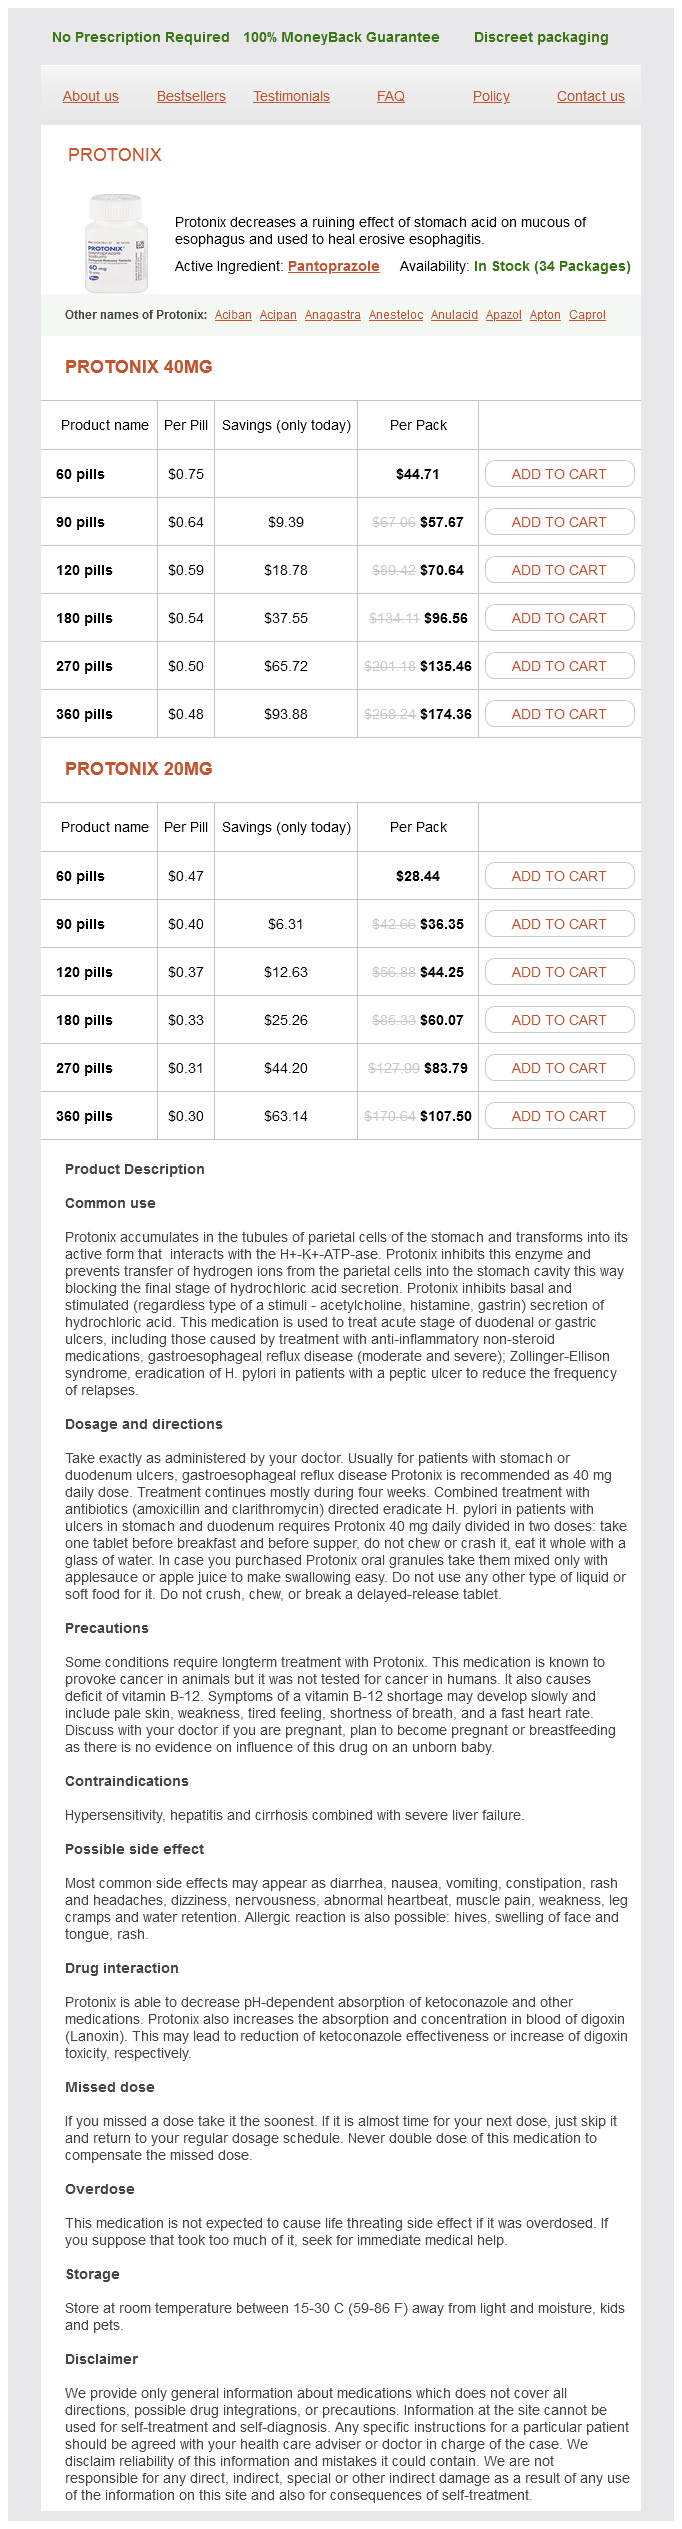This screenshot has height=2529, width=682.
Task: Open the FAQ page
Action: pos(391,96)
